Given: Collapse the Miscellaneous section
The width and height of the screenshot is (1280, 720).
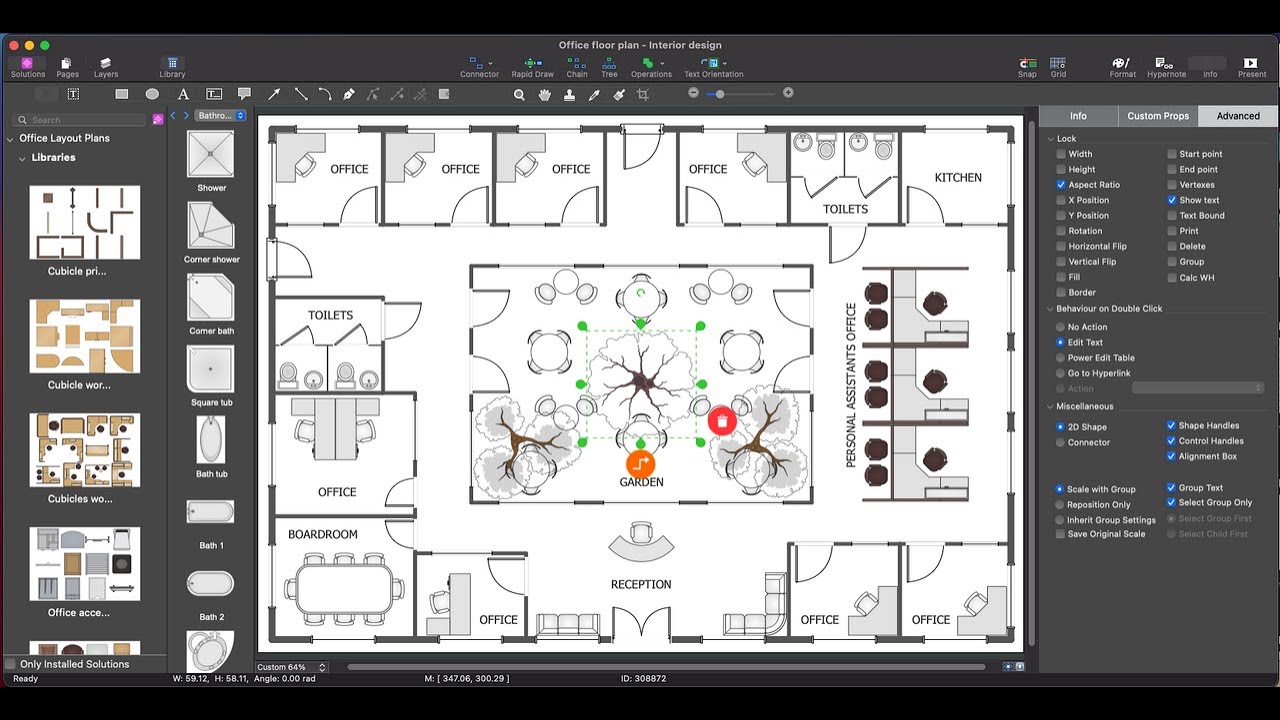Looking at the screenshot, I should [x=1050, y=406].
